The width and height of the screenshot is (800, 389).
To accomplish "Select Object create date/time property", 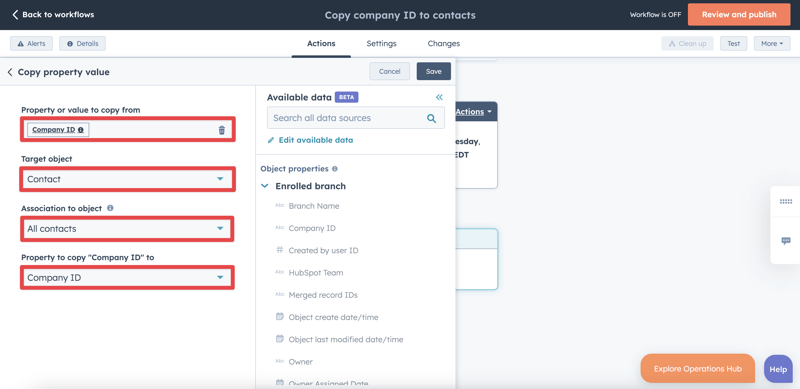I will point(333,317).
